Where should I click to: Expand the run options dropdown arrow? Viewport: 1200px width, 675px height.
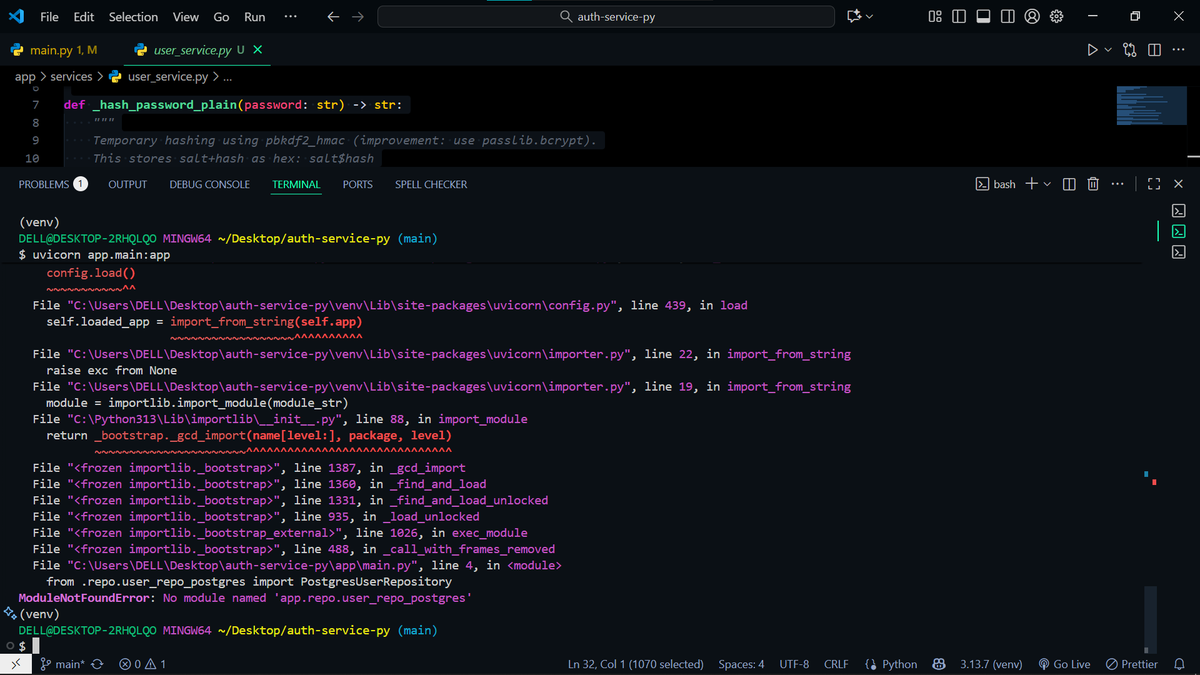pyautogui.click(x=1108, y=50)
